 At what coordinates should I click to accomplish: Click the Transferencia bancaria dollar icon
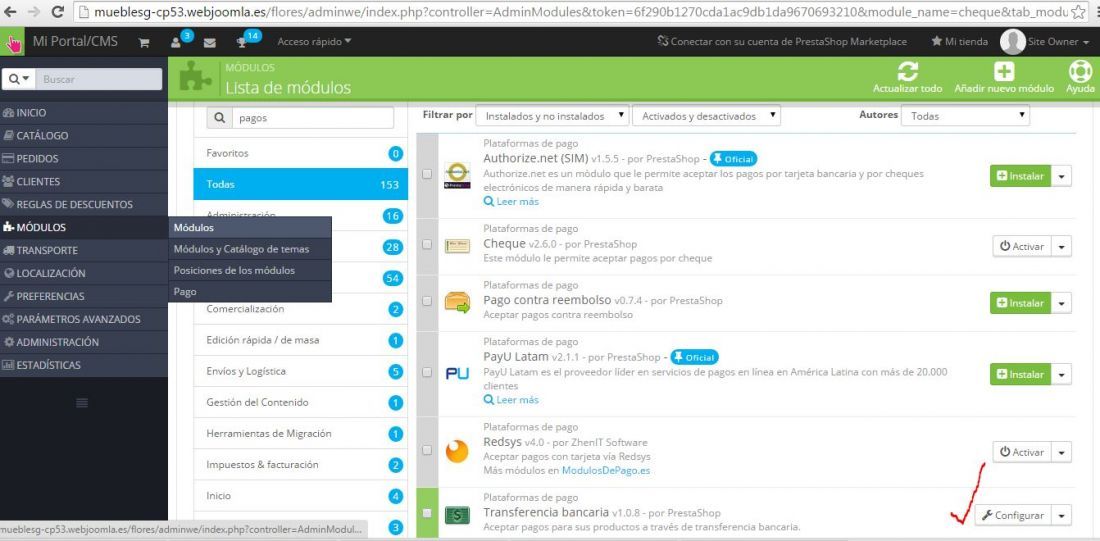(x=457, y=515)
